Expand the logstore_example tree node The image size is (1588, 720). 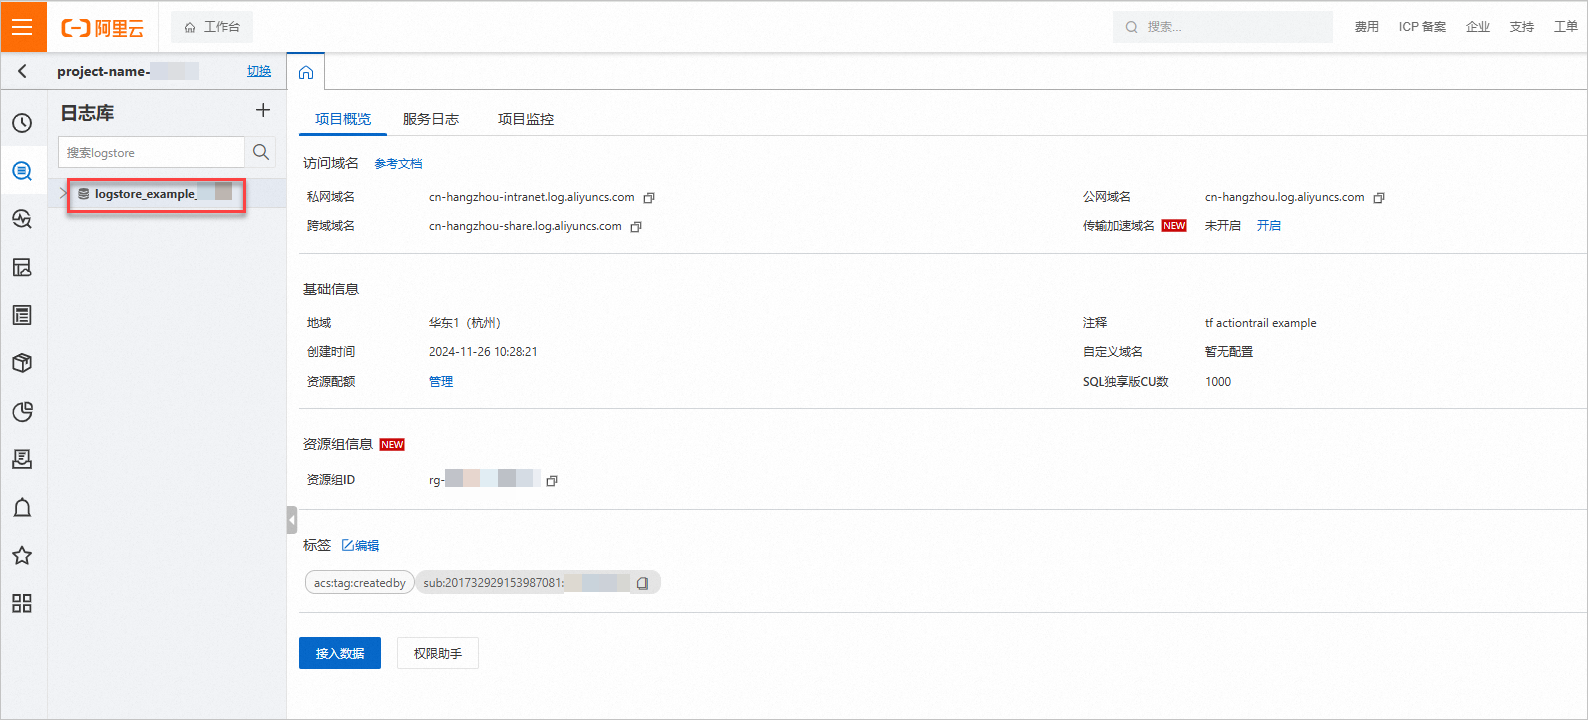pyautogui.click(x=64, y=194)
